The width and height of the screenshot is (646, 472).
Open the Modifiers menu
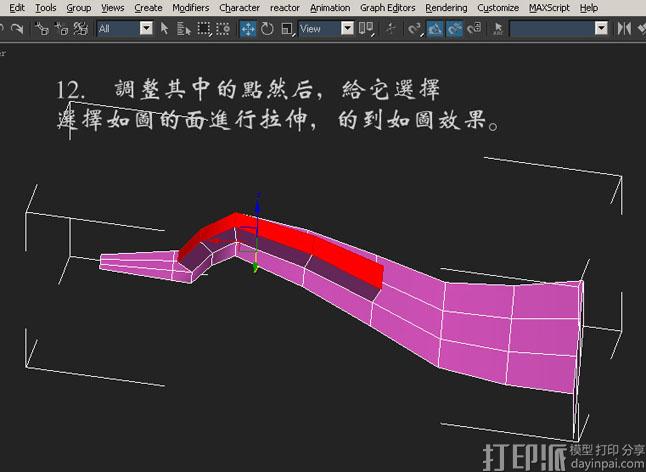(x=190, y=7)
